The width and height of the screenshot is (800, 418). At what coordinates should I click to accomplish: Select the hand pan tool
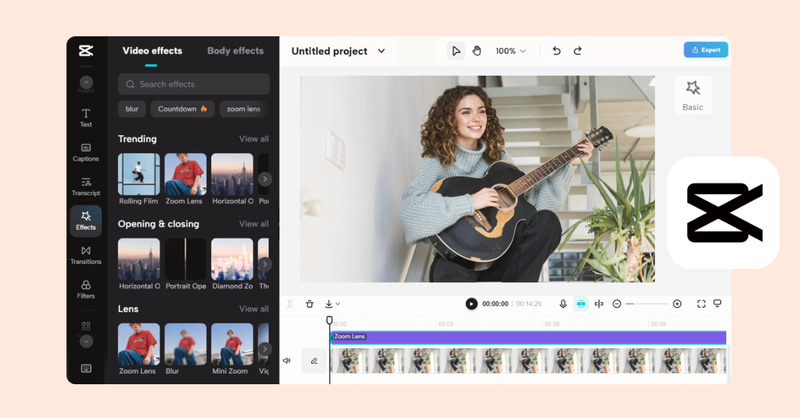tap(477, 51)
